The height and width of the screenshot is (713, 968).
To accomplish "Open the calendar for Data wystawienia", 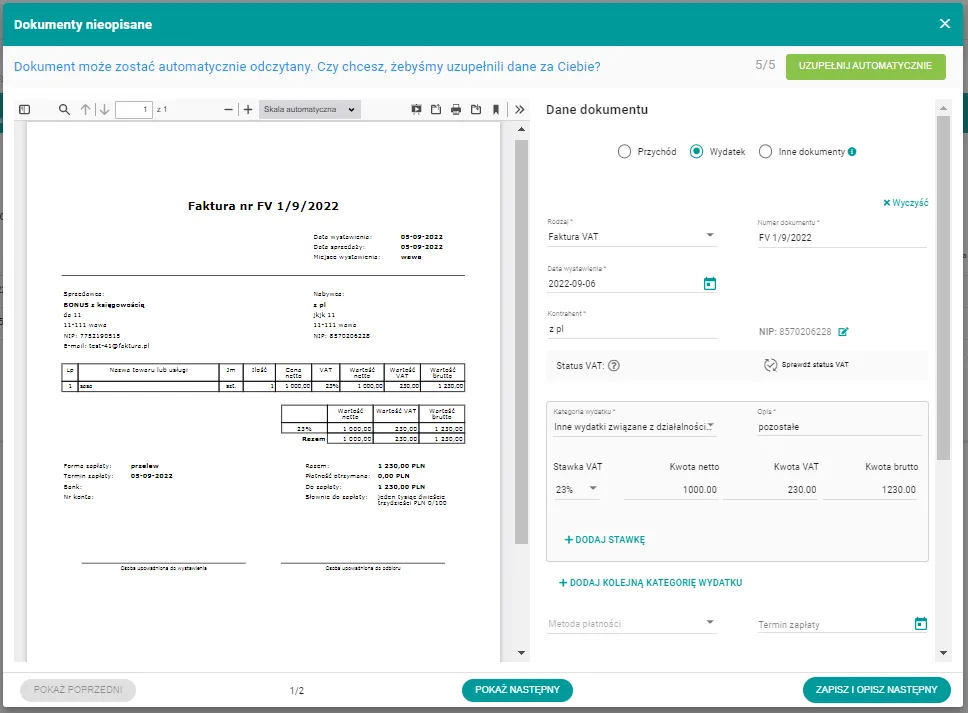I will pos(710,284).
